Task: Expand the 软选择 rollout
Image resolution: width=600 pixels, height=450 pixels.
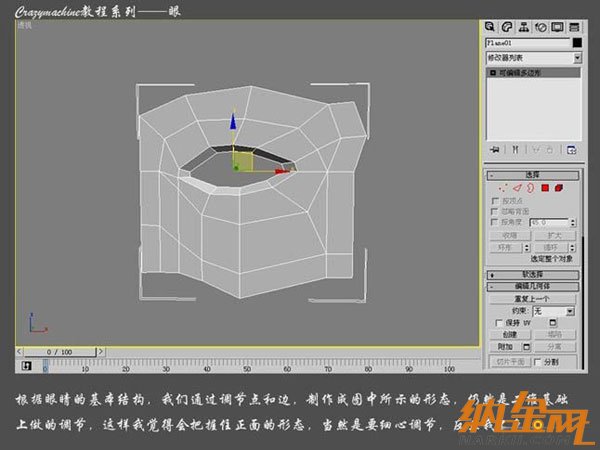Action: (533, 274)
